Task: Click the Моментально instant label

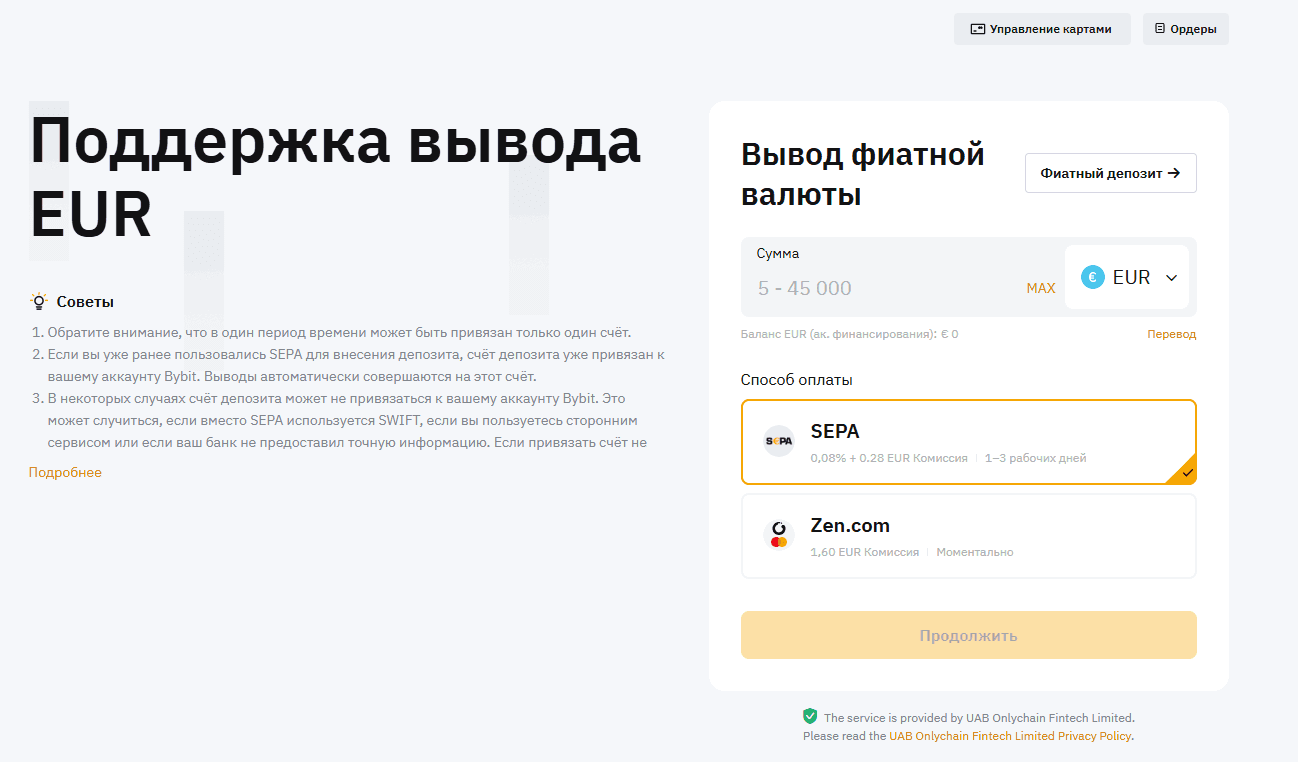Action: pyautogui.click(x=975, y=552)
